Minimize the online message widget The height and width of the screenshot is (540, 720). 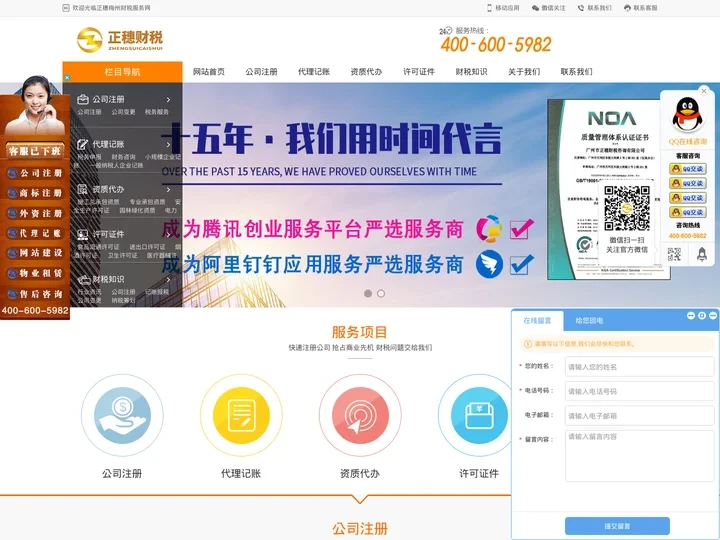(713, 315)
